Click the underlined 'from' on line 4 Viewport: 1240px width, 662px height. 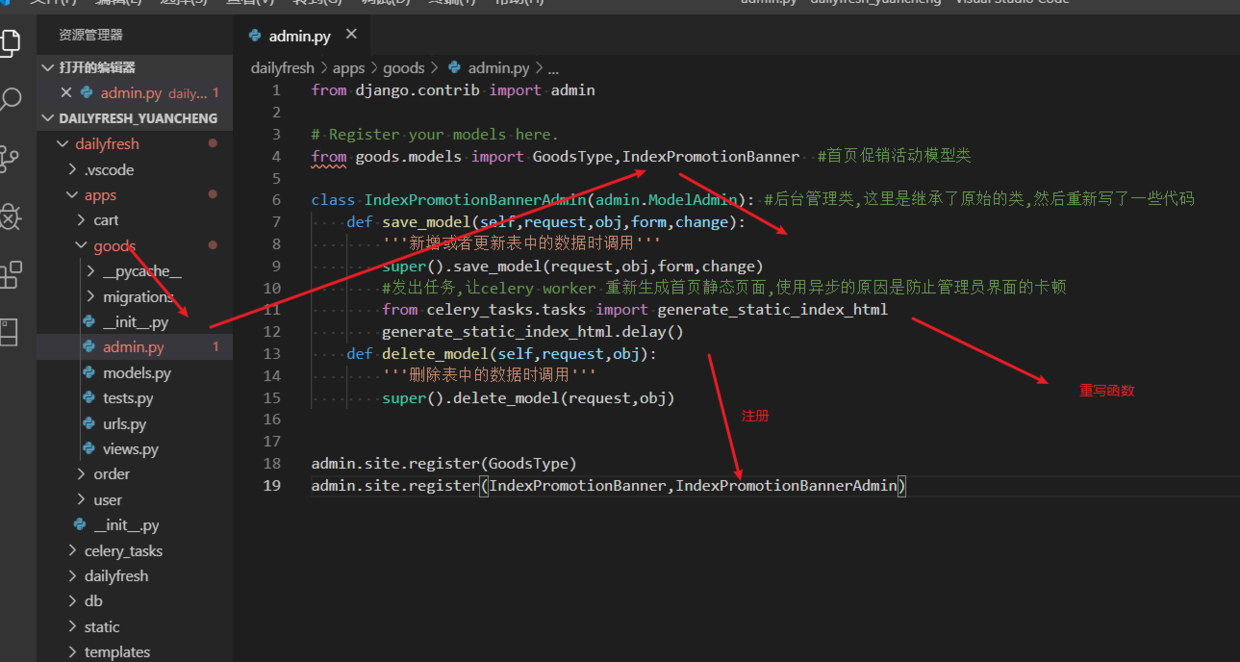[x=329, y=157]
